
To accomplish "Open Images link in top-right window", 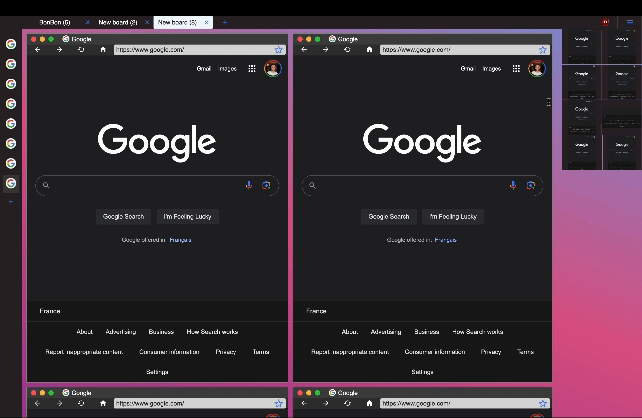I will tap(492, 68).
